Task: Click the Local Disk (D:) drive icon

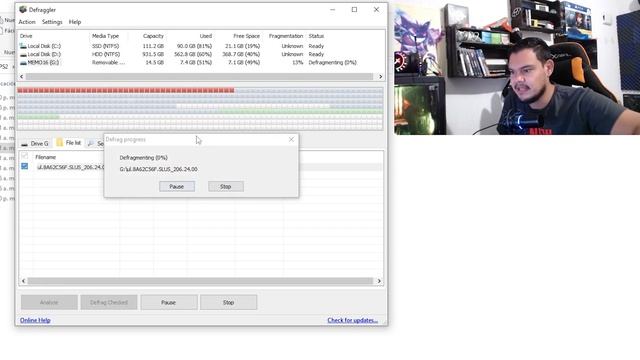Action: coord(23,55)
